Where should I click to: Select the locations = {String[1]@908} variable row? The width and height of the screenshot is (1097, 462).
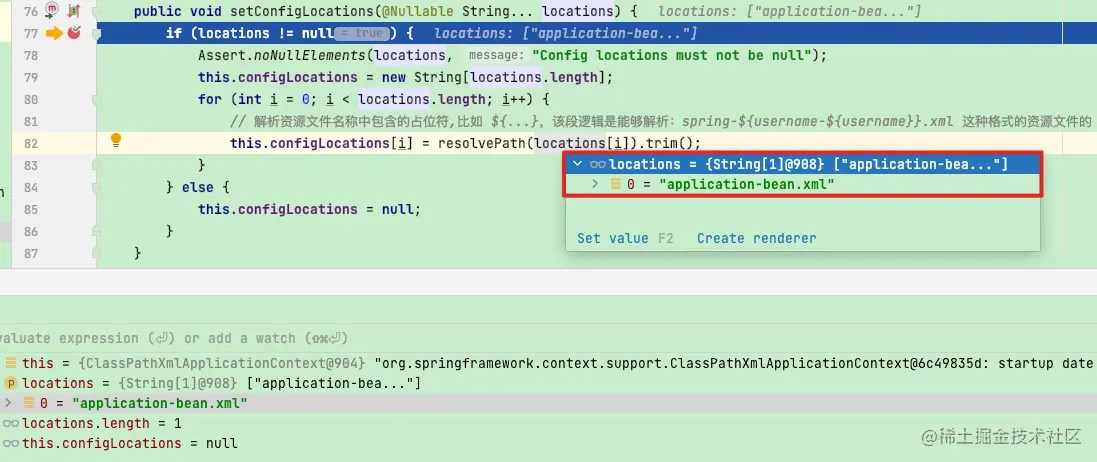coord(548,383)
